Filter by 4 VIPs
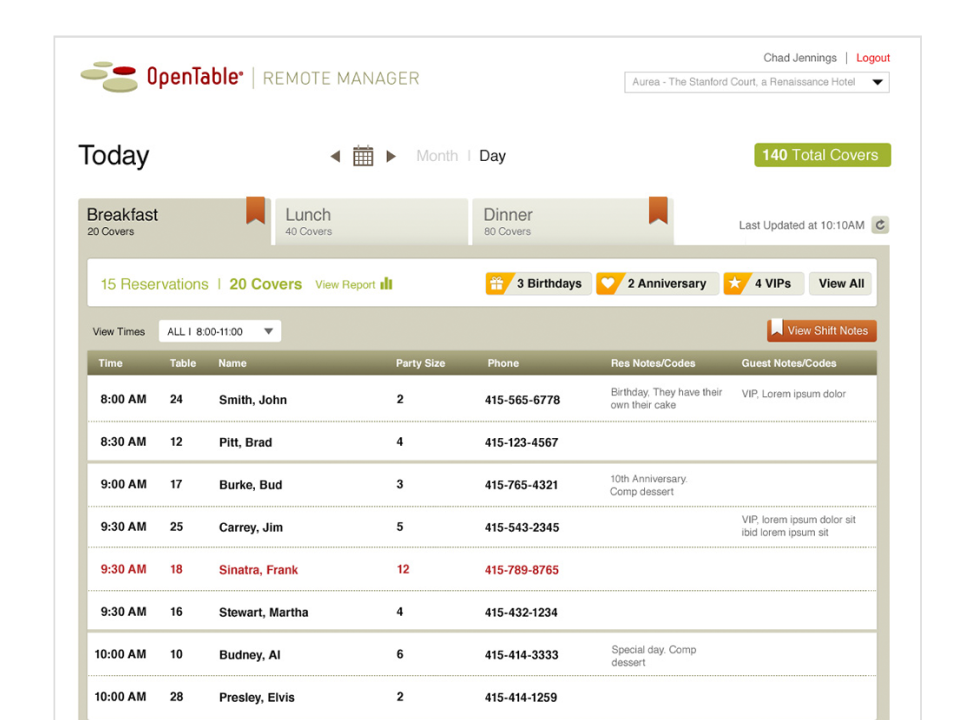Viewport: 970px width, 720px height. coord(762,284)
